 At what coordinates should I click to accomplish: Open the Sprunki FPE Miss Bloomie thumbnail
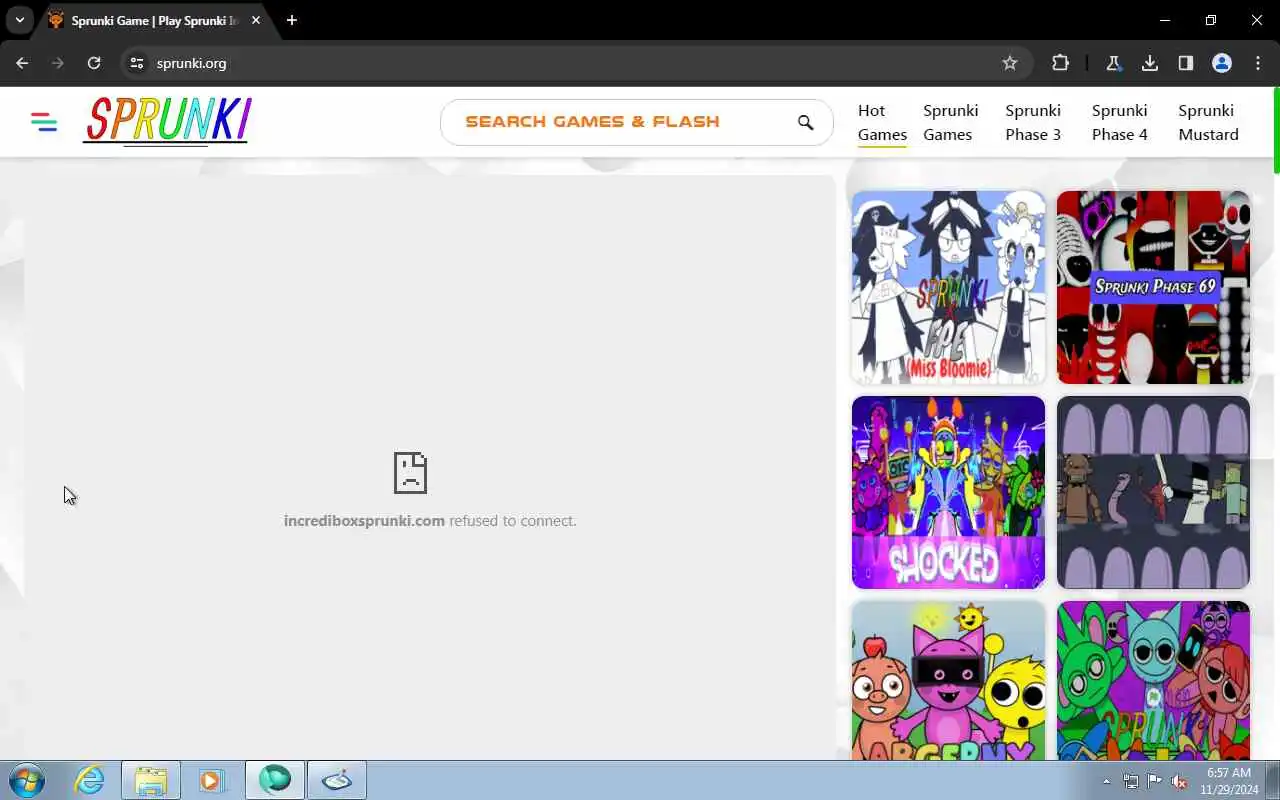point(948,287)
